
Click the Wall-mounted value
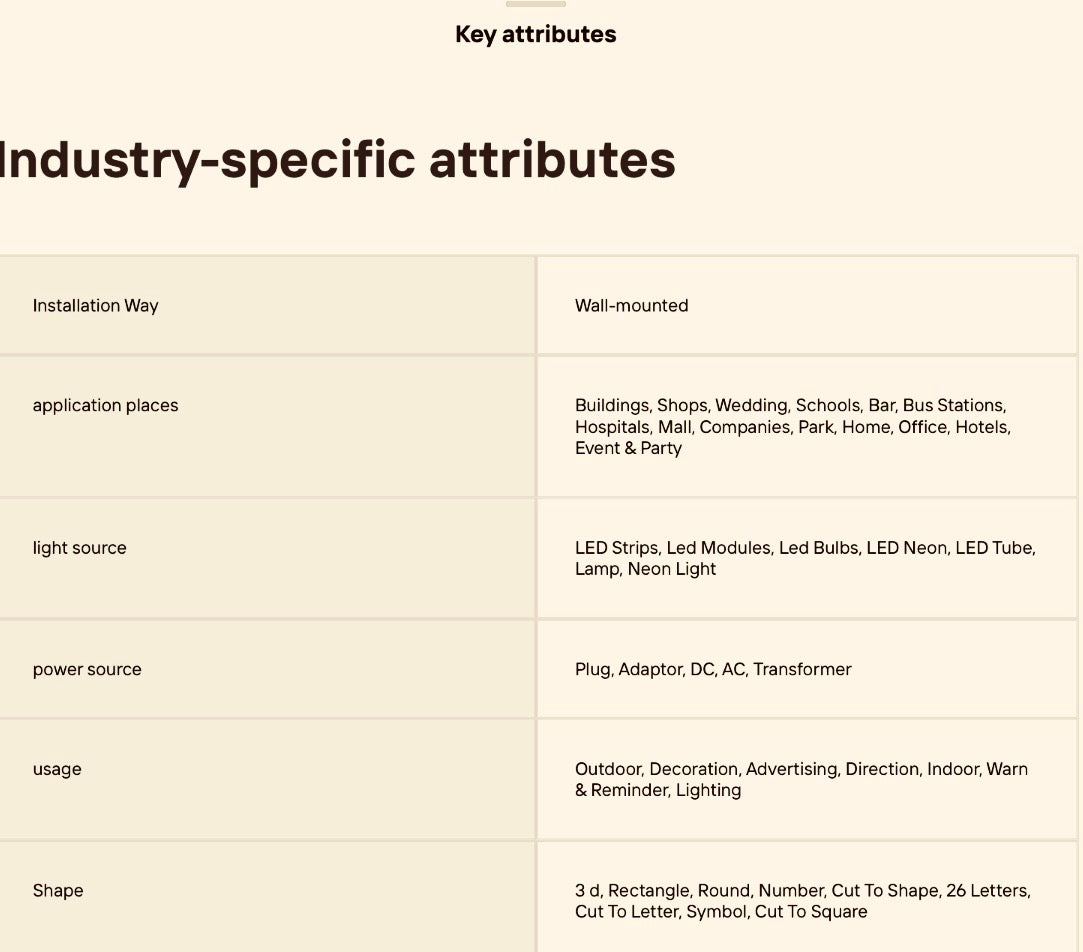(631, 306)
